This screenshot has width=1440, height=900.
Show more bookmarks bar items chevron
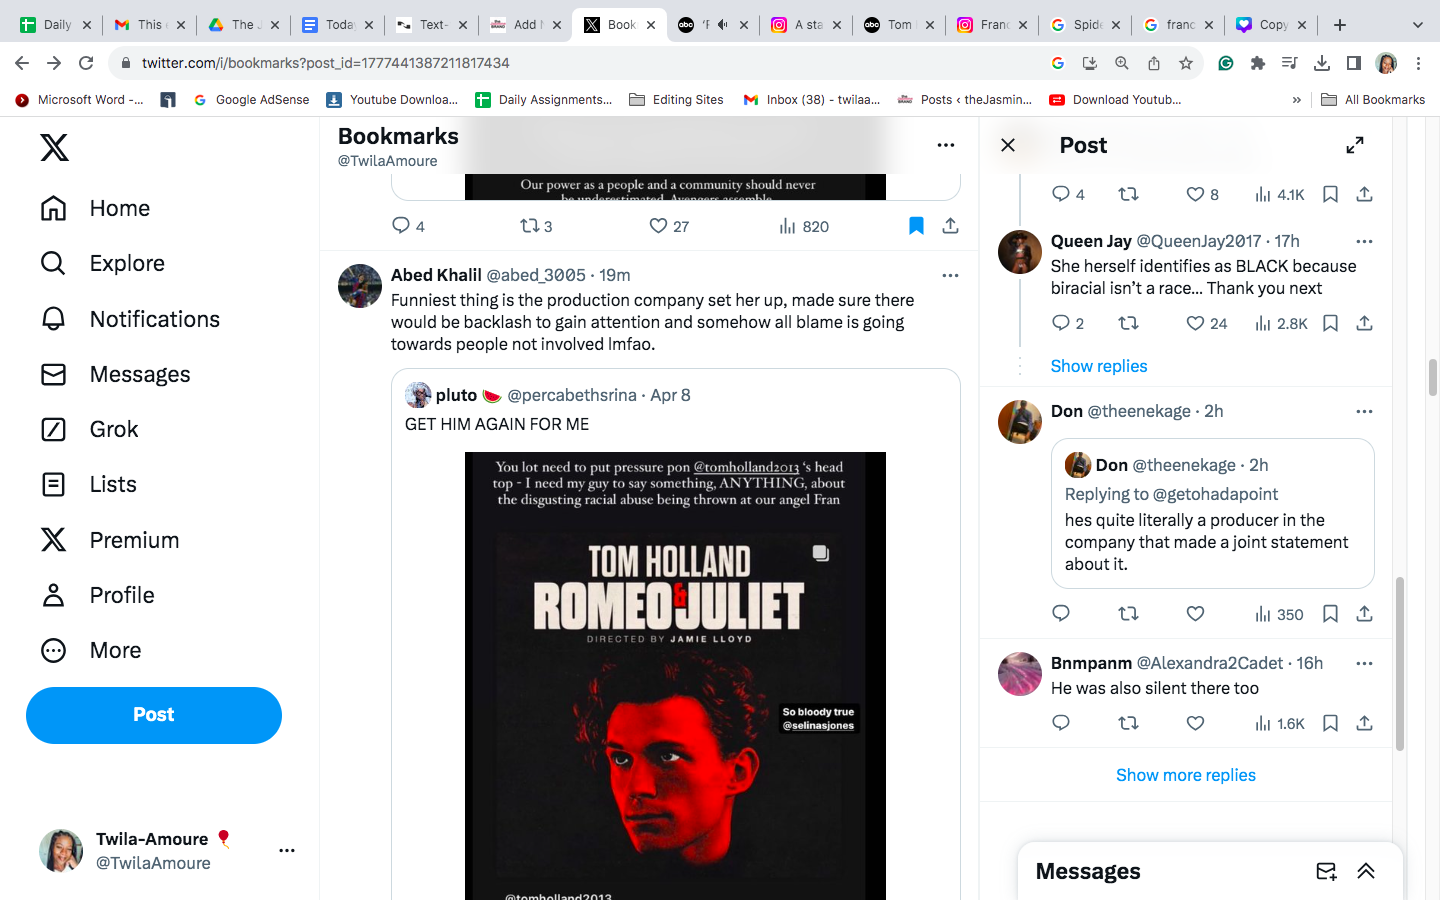pos(1297,100)
